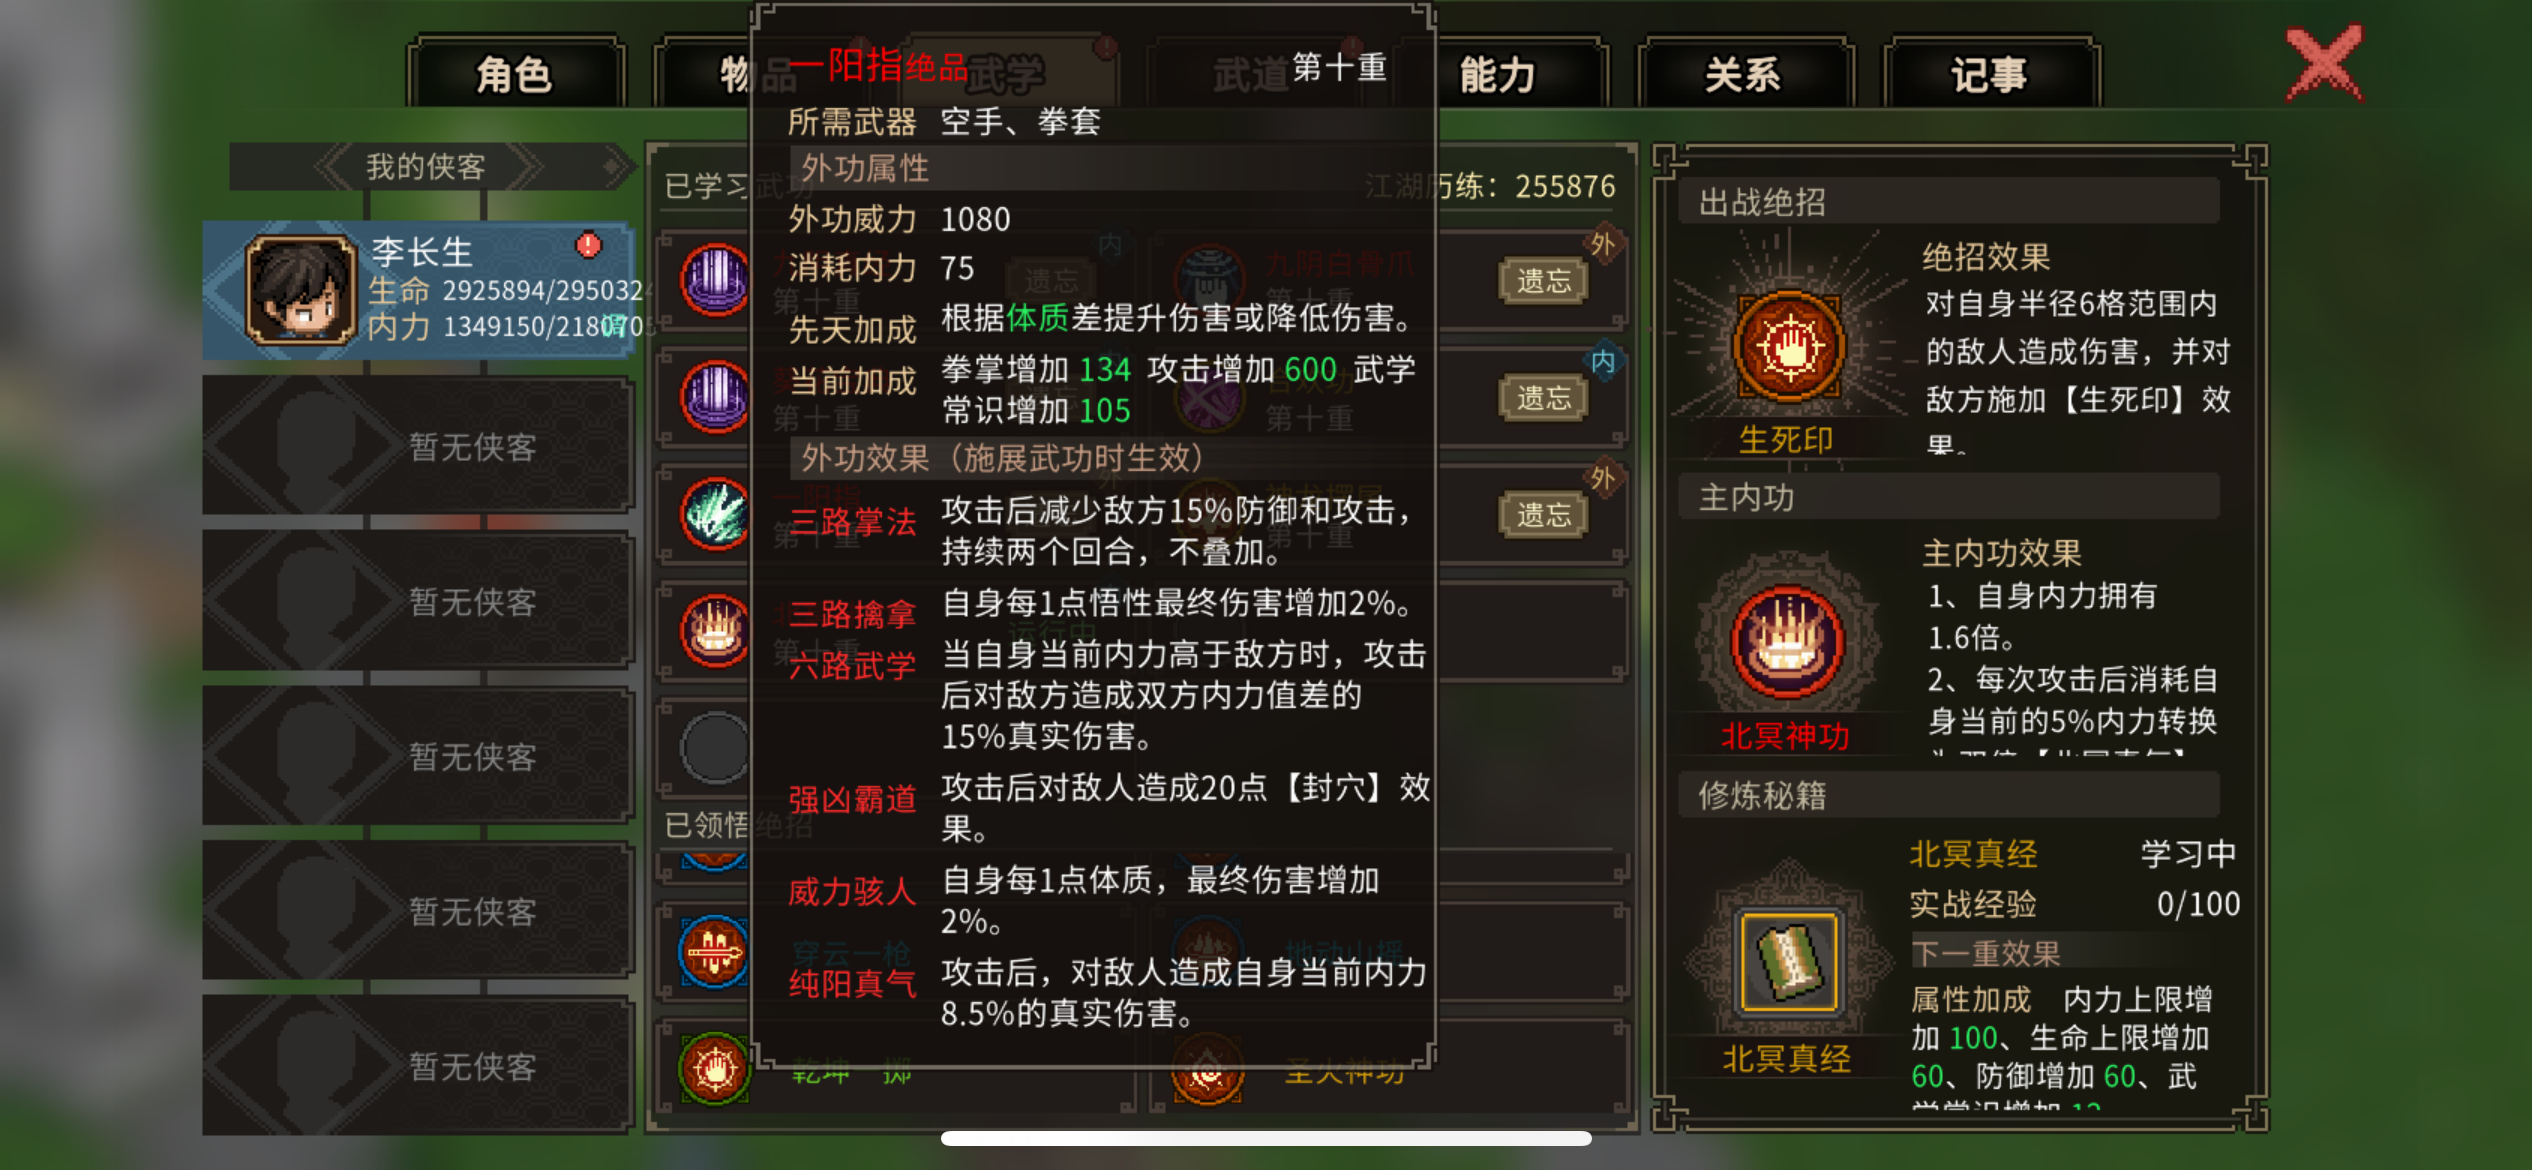Open the 关系 tab

pos(1743,74)
